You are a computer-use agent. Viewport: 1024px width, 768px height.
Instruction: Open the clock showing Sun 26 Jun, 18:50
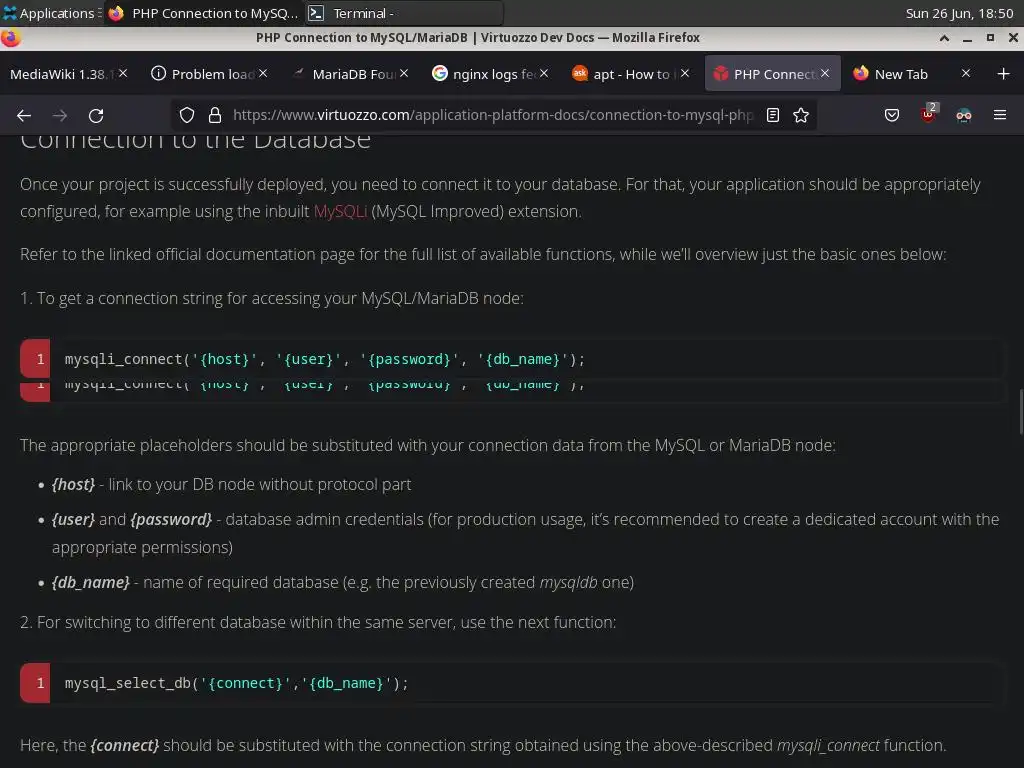pyautogui.click(x=959, y=13)
